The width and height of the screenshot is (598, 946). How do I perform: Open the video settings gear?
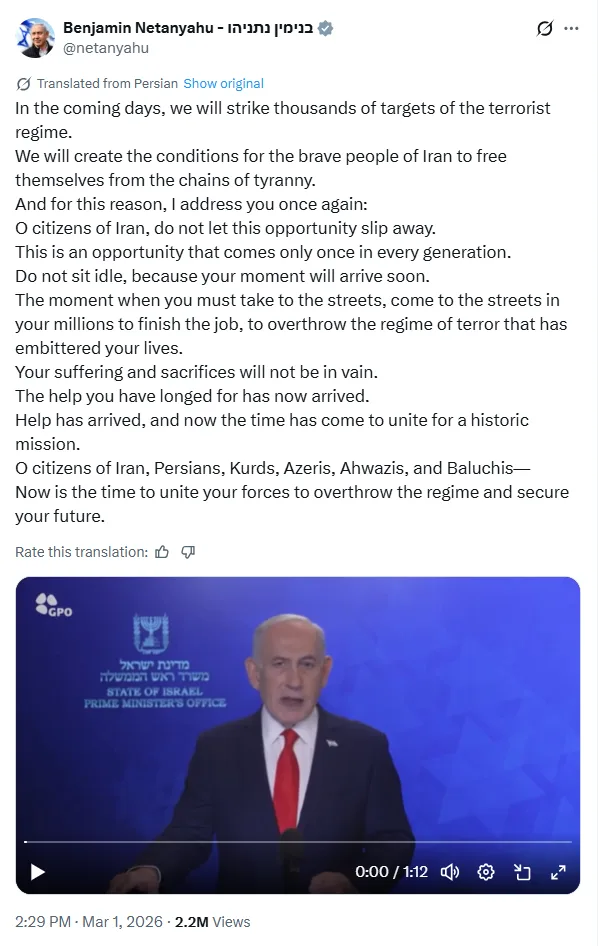(x=486, y=872)
